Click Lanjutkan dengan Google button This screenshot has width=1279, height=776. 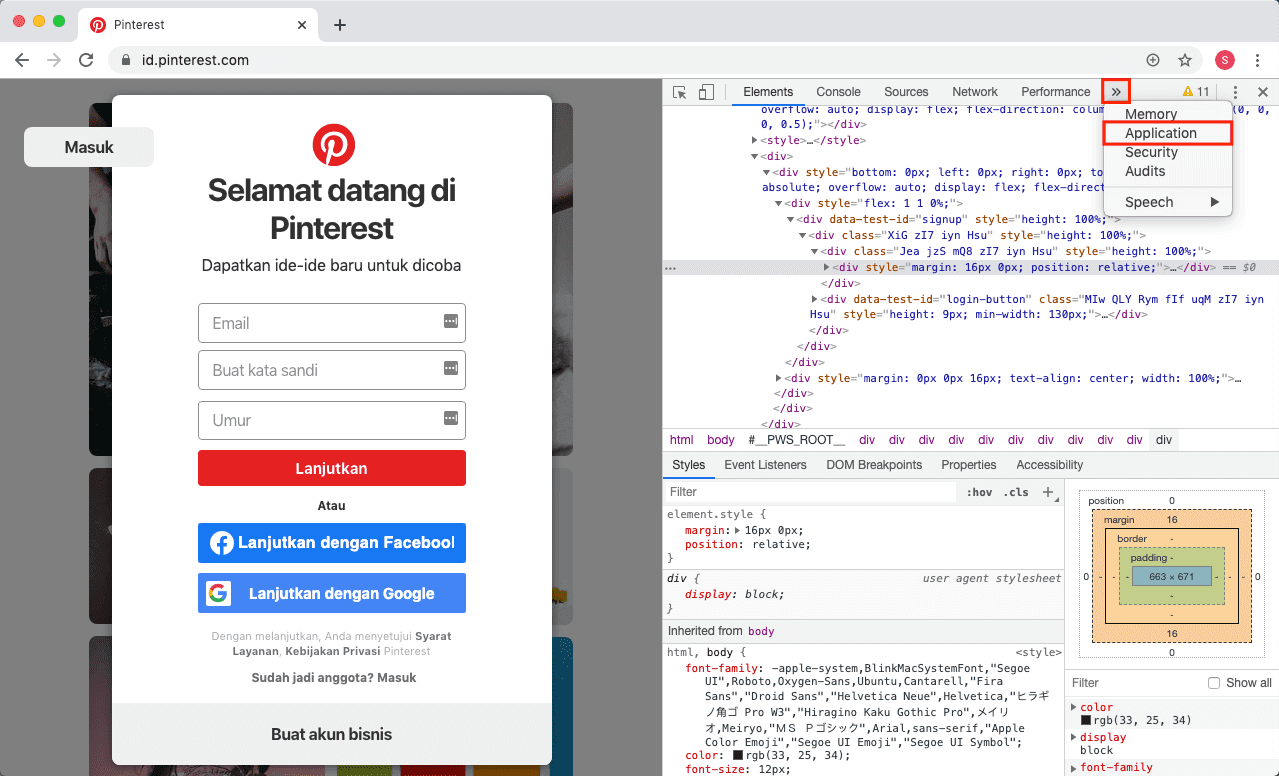tap(332, 593)
